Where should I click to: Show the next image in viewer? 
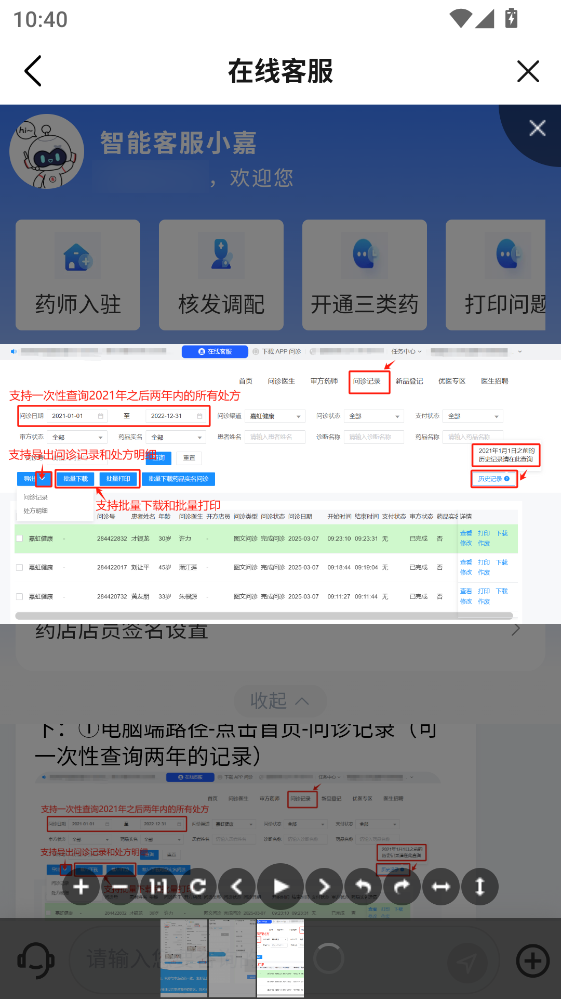pos(324,887)
